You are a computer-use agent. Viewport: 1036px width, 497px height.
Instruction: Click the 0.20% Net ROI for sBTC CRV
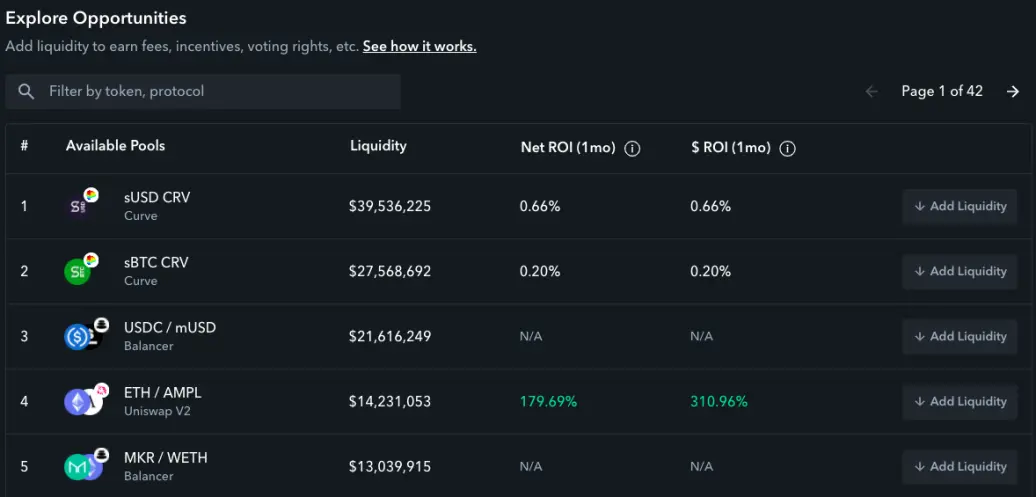(540, 271)
